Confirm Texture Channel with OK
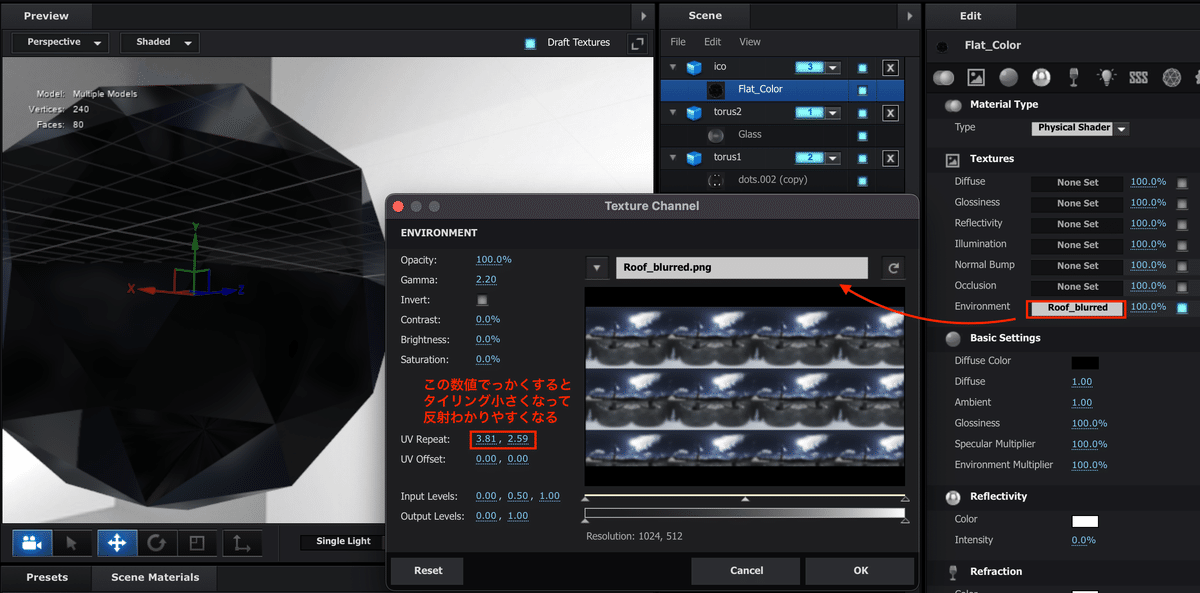 pyautogui.click(x=860, y=571)
